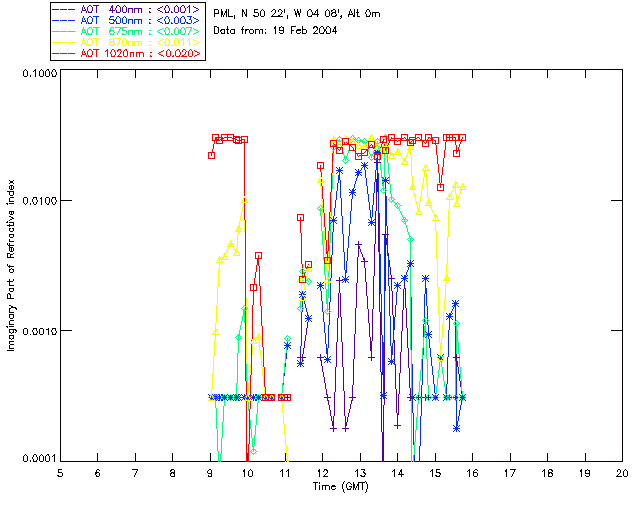Click the x-axis tick label 16
Viewport: 640px width, 512px height.
(x=472, y=473)
